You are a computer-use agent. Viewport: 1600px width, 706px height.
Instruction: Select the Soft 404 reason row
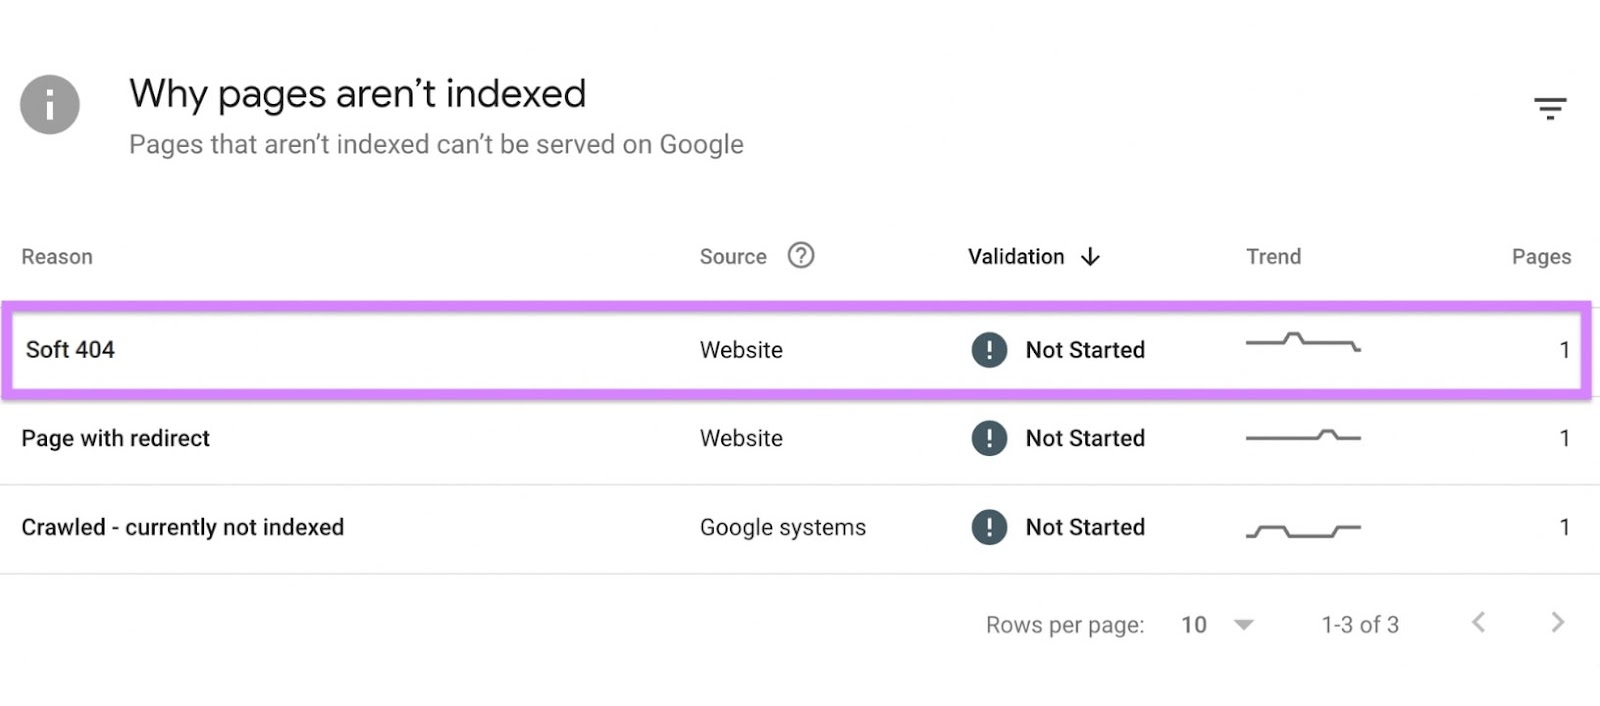[70, 350]
